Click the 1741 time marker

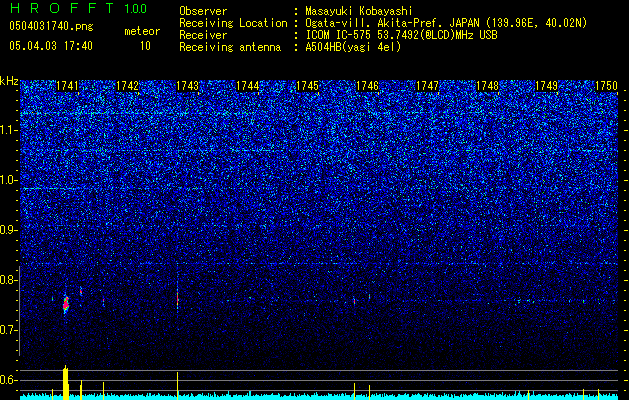[67, 86]
